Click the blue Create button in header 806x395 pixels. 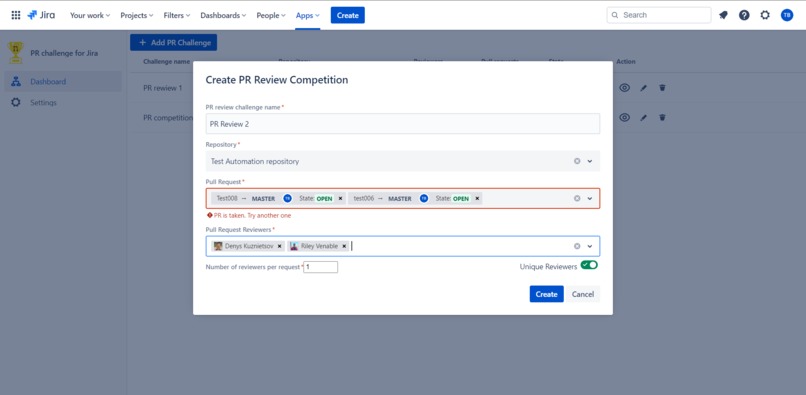pos(347,15)
